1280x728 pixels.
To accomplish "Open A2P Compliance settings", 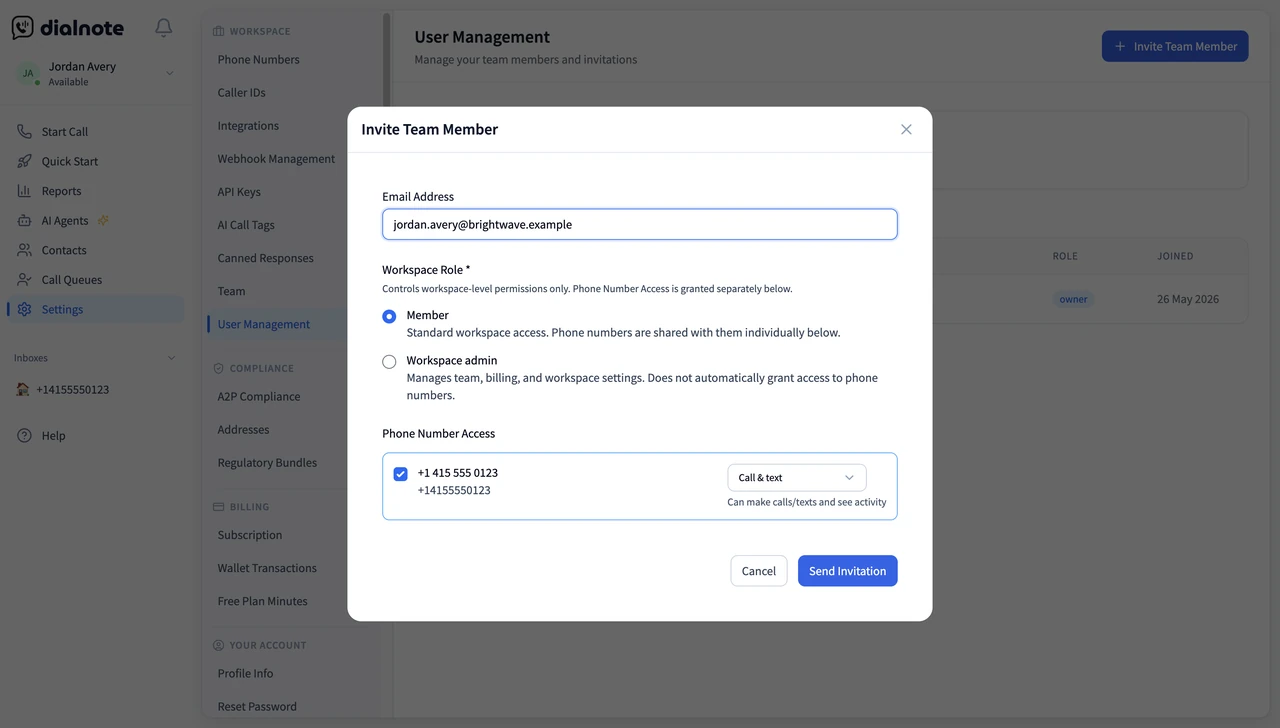I will coord(259,396).
